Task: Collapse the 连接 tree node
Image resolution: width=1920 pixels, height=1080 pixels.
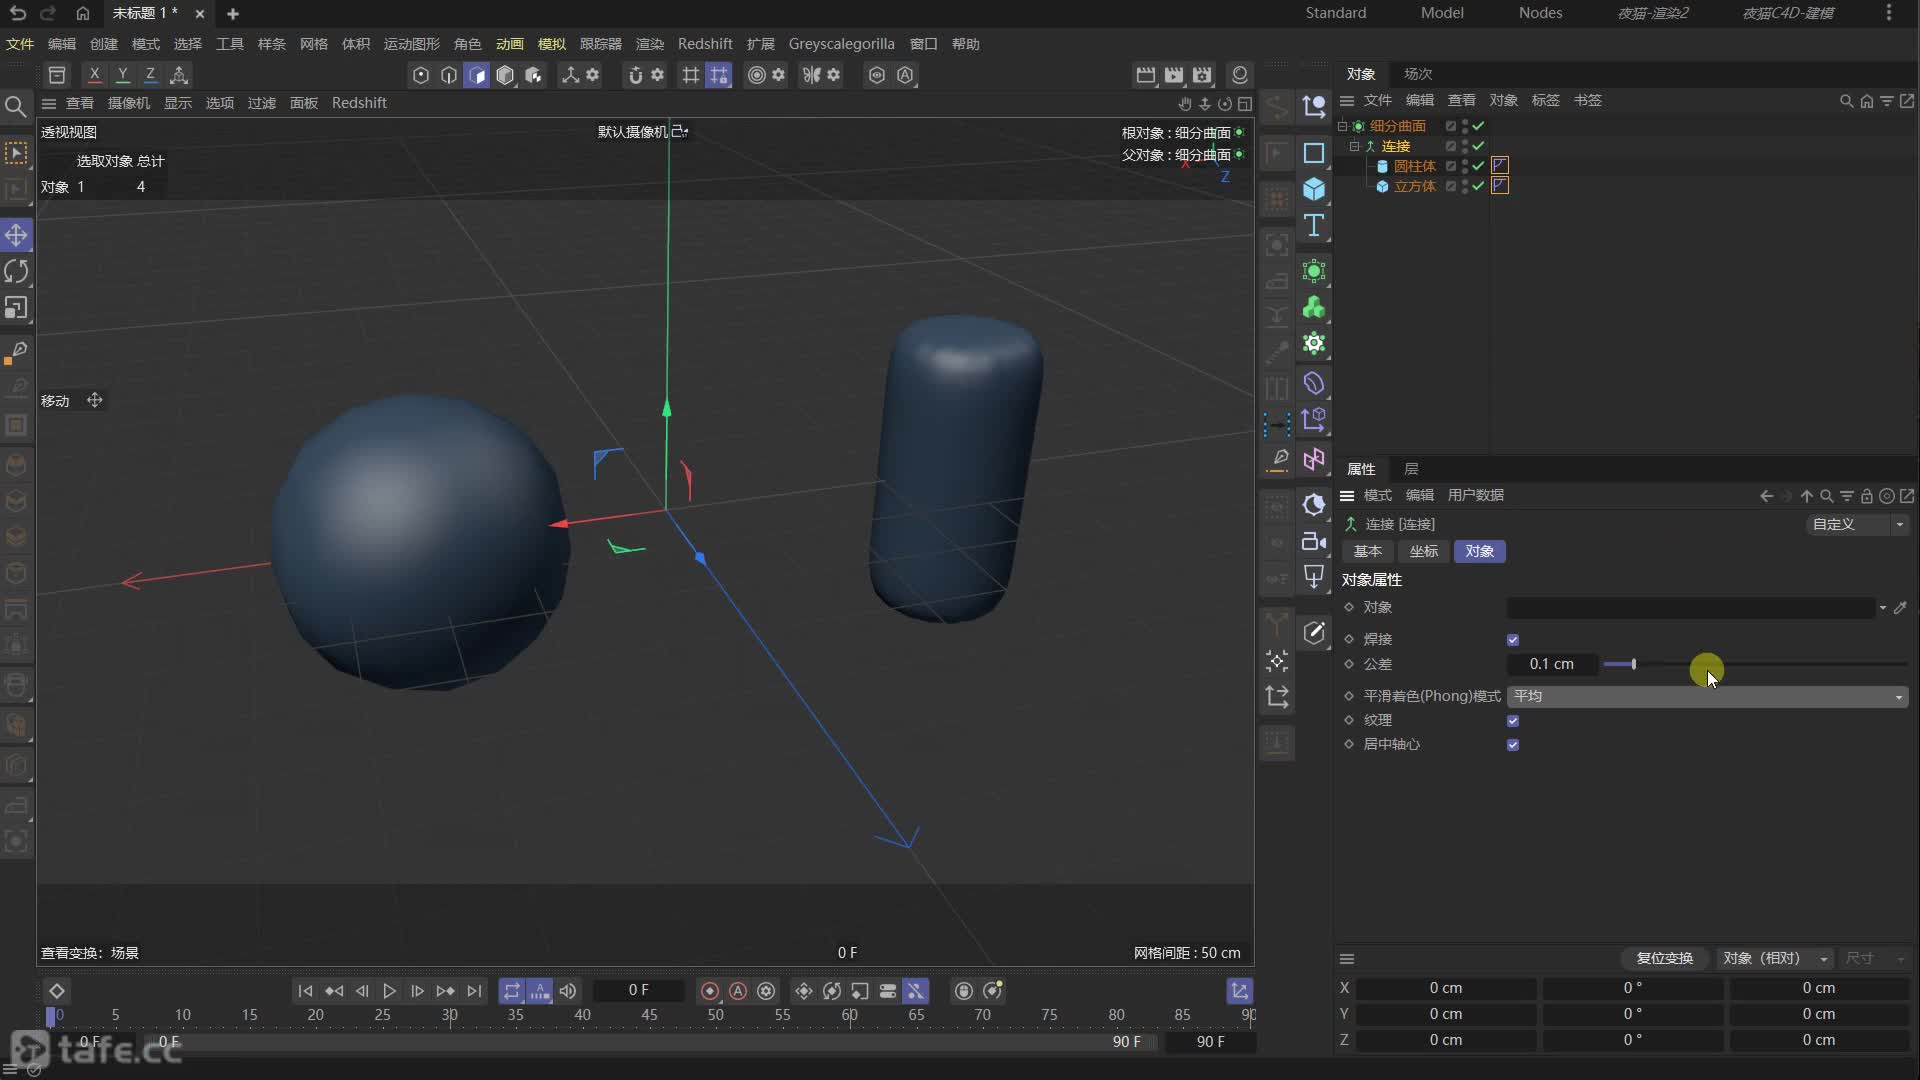Action: 1354,146
